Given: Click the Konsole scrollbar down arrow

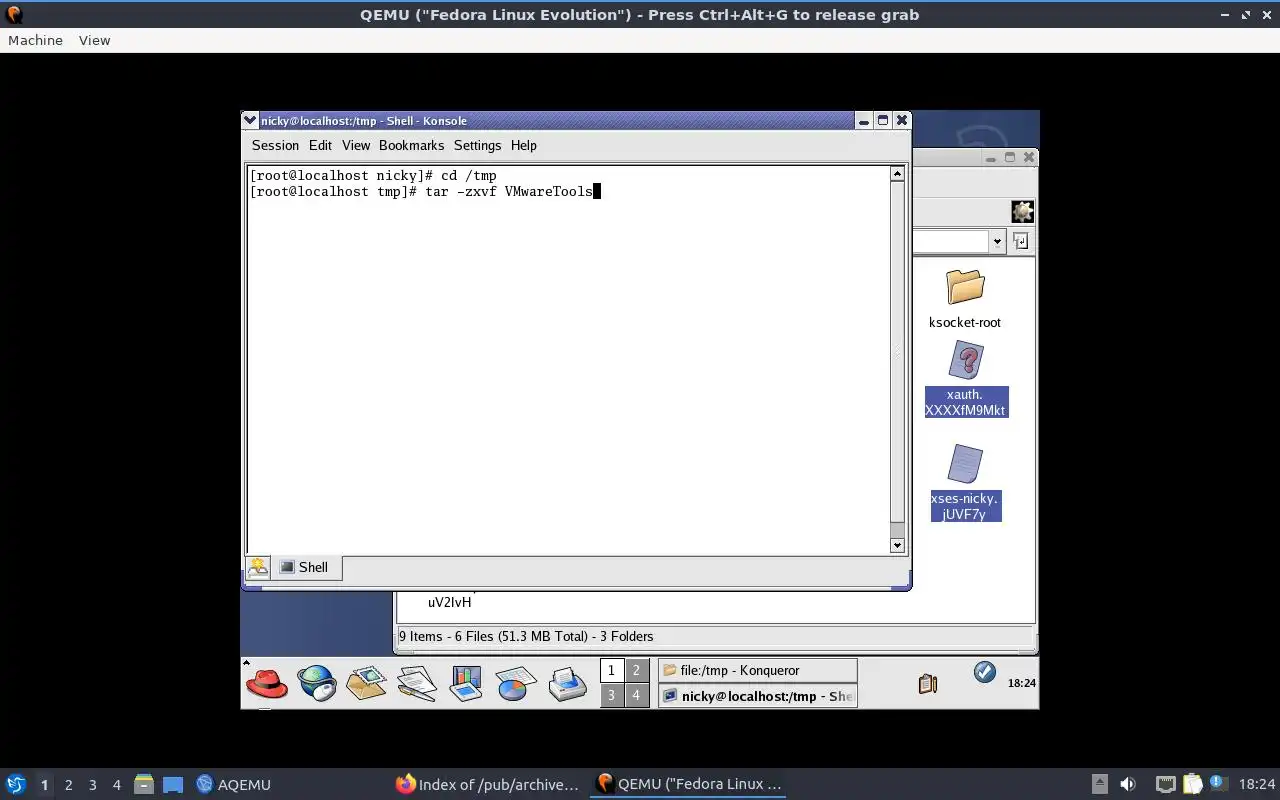Looking at the screenshot, I should click(897, 545).
